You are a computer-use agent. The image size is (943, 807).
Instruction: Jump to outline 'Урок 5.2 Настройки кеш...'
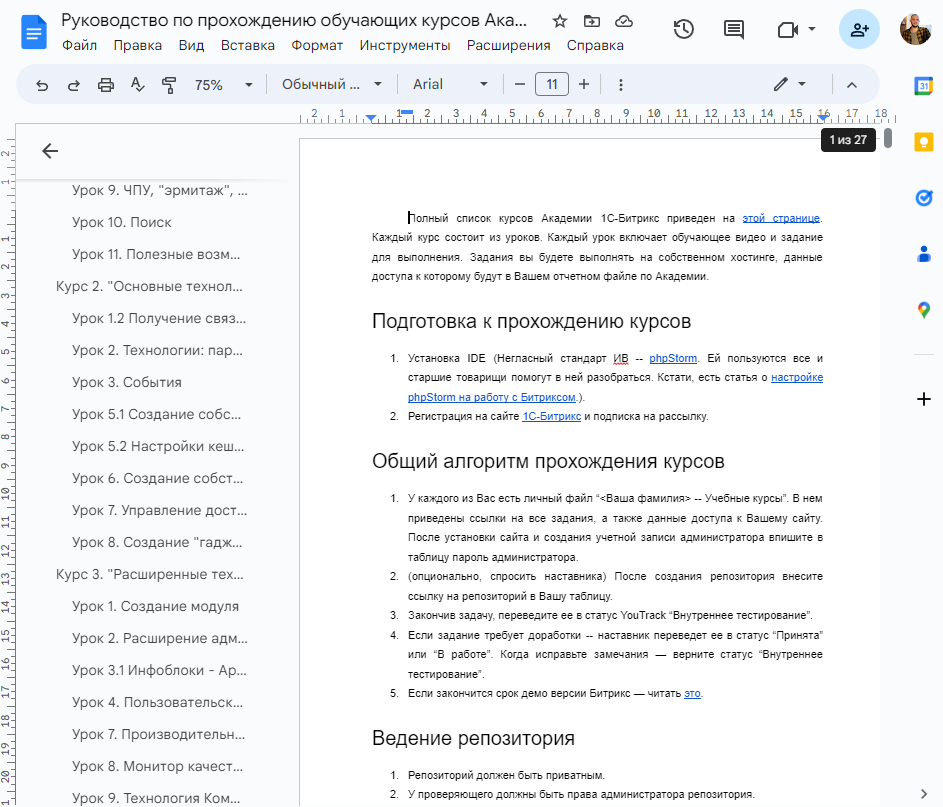point(158,446)
